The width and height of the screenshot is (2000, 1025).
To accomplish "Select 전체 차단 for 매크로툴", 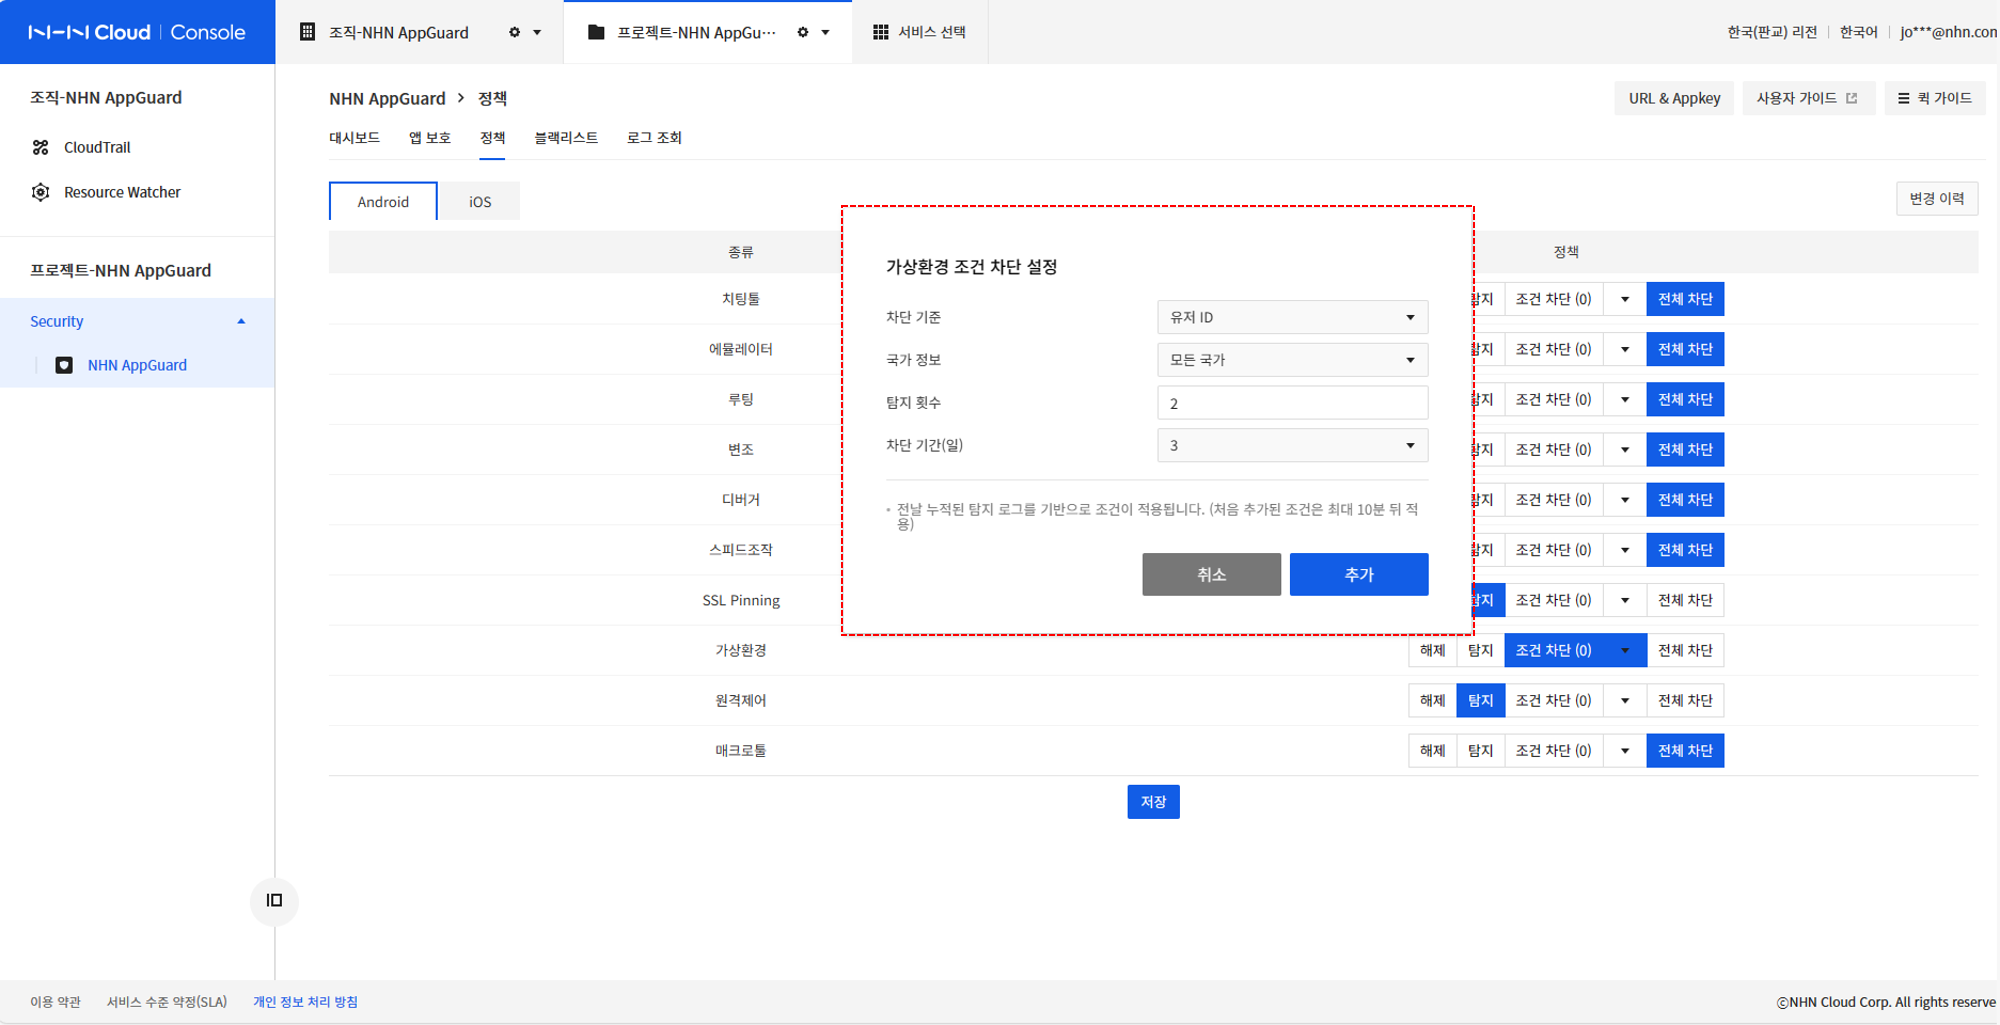I will point(1685,750).
